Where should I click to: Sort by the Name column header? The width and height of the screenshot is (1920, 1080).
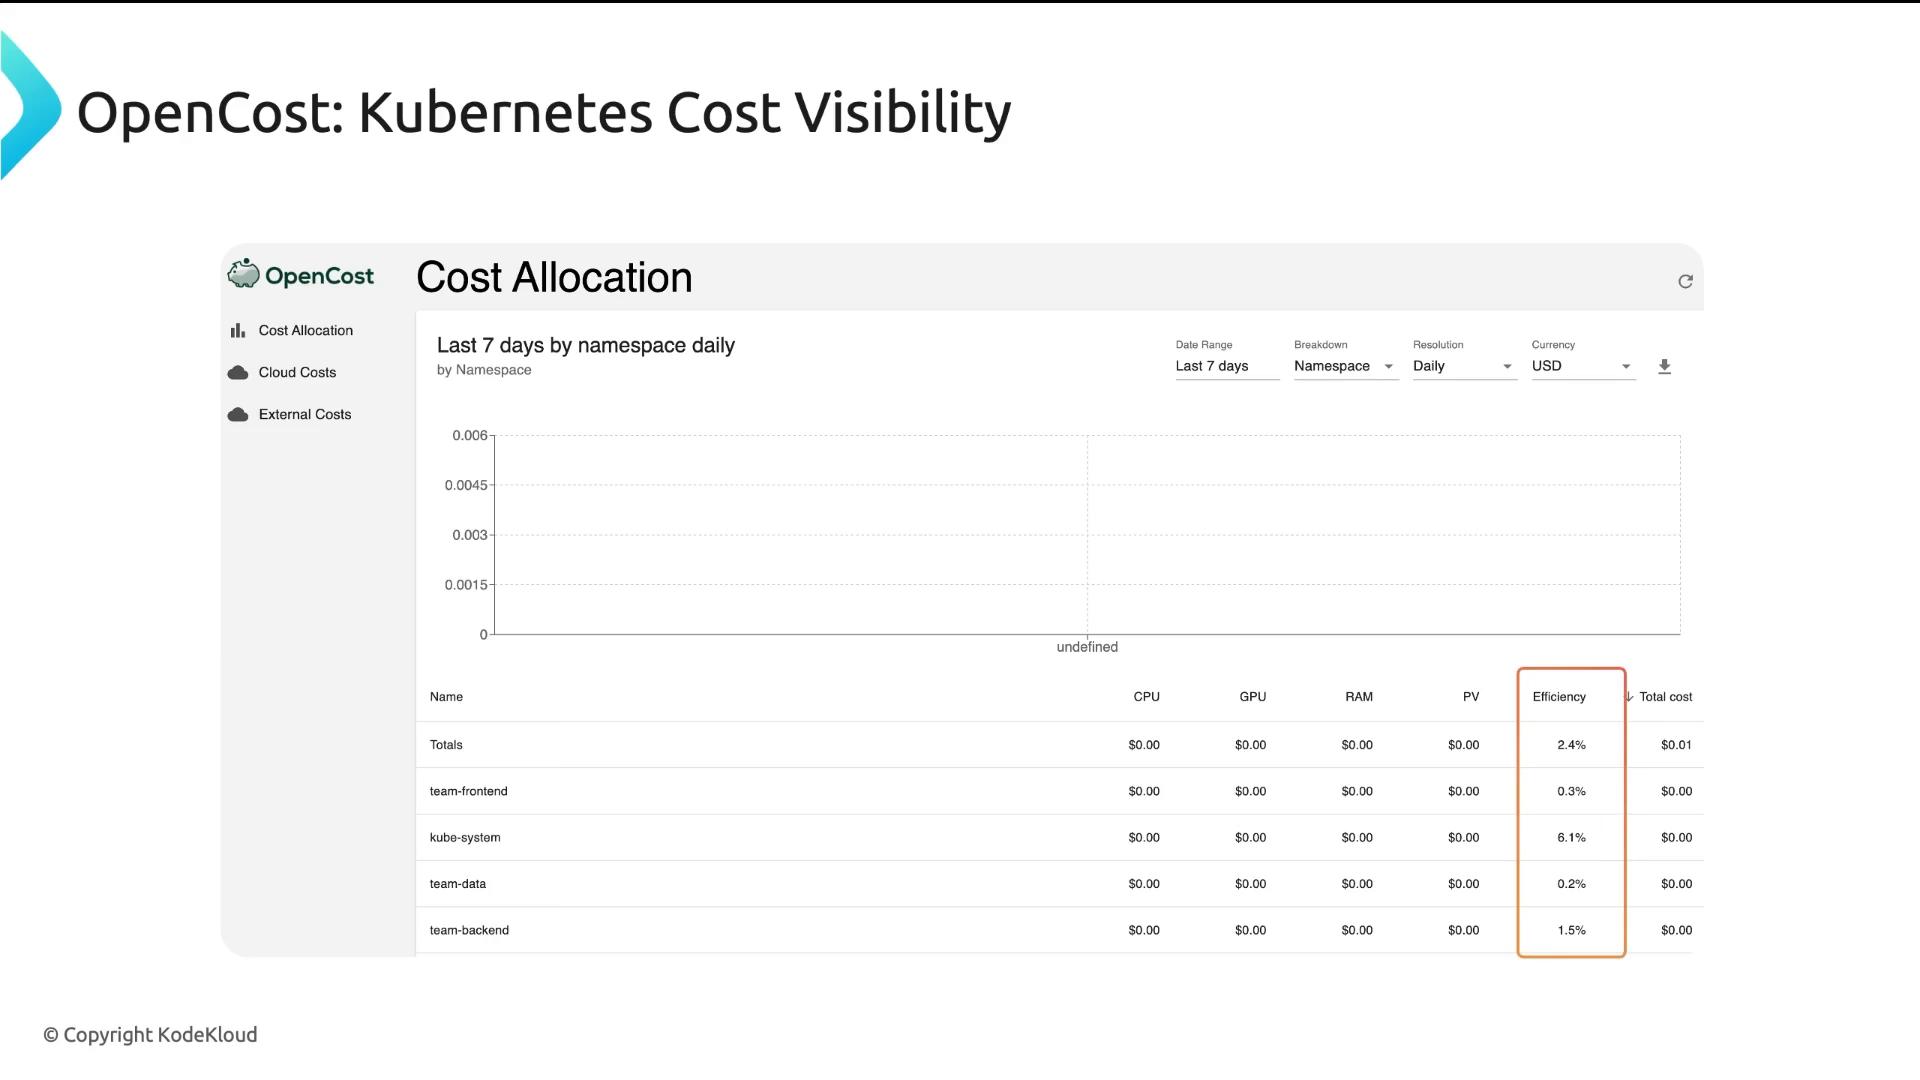(446, 697)
